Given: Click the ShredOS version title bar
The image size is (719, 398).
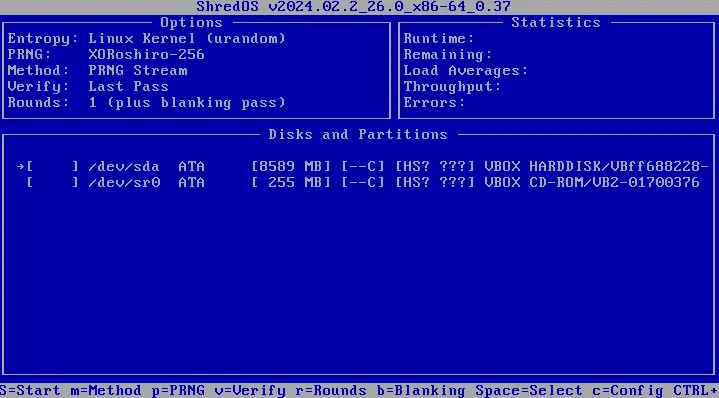Looking at the screenshot, I should pos(354,6).
